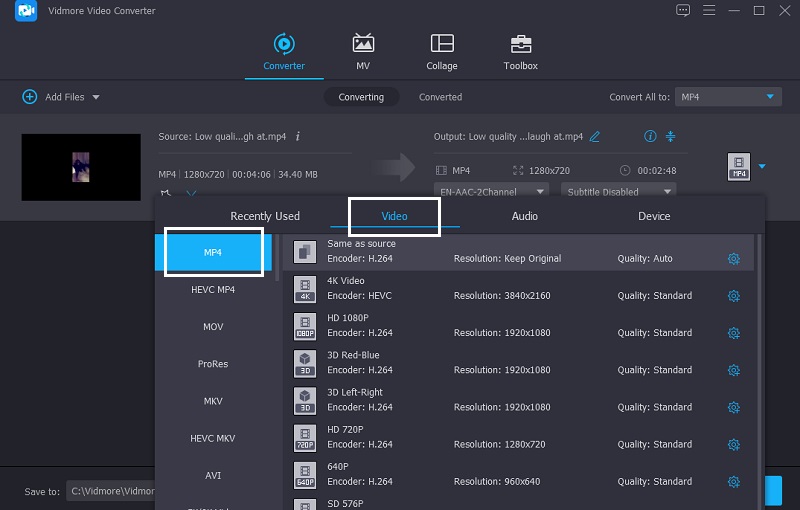The image size is (800, 510).
Task: Click the pencil icon to rename output
Action: pyautogui.click(x=595, y=136)
